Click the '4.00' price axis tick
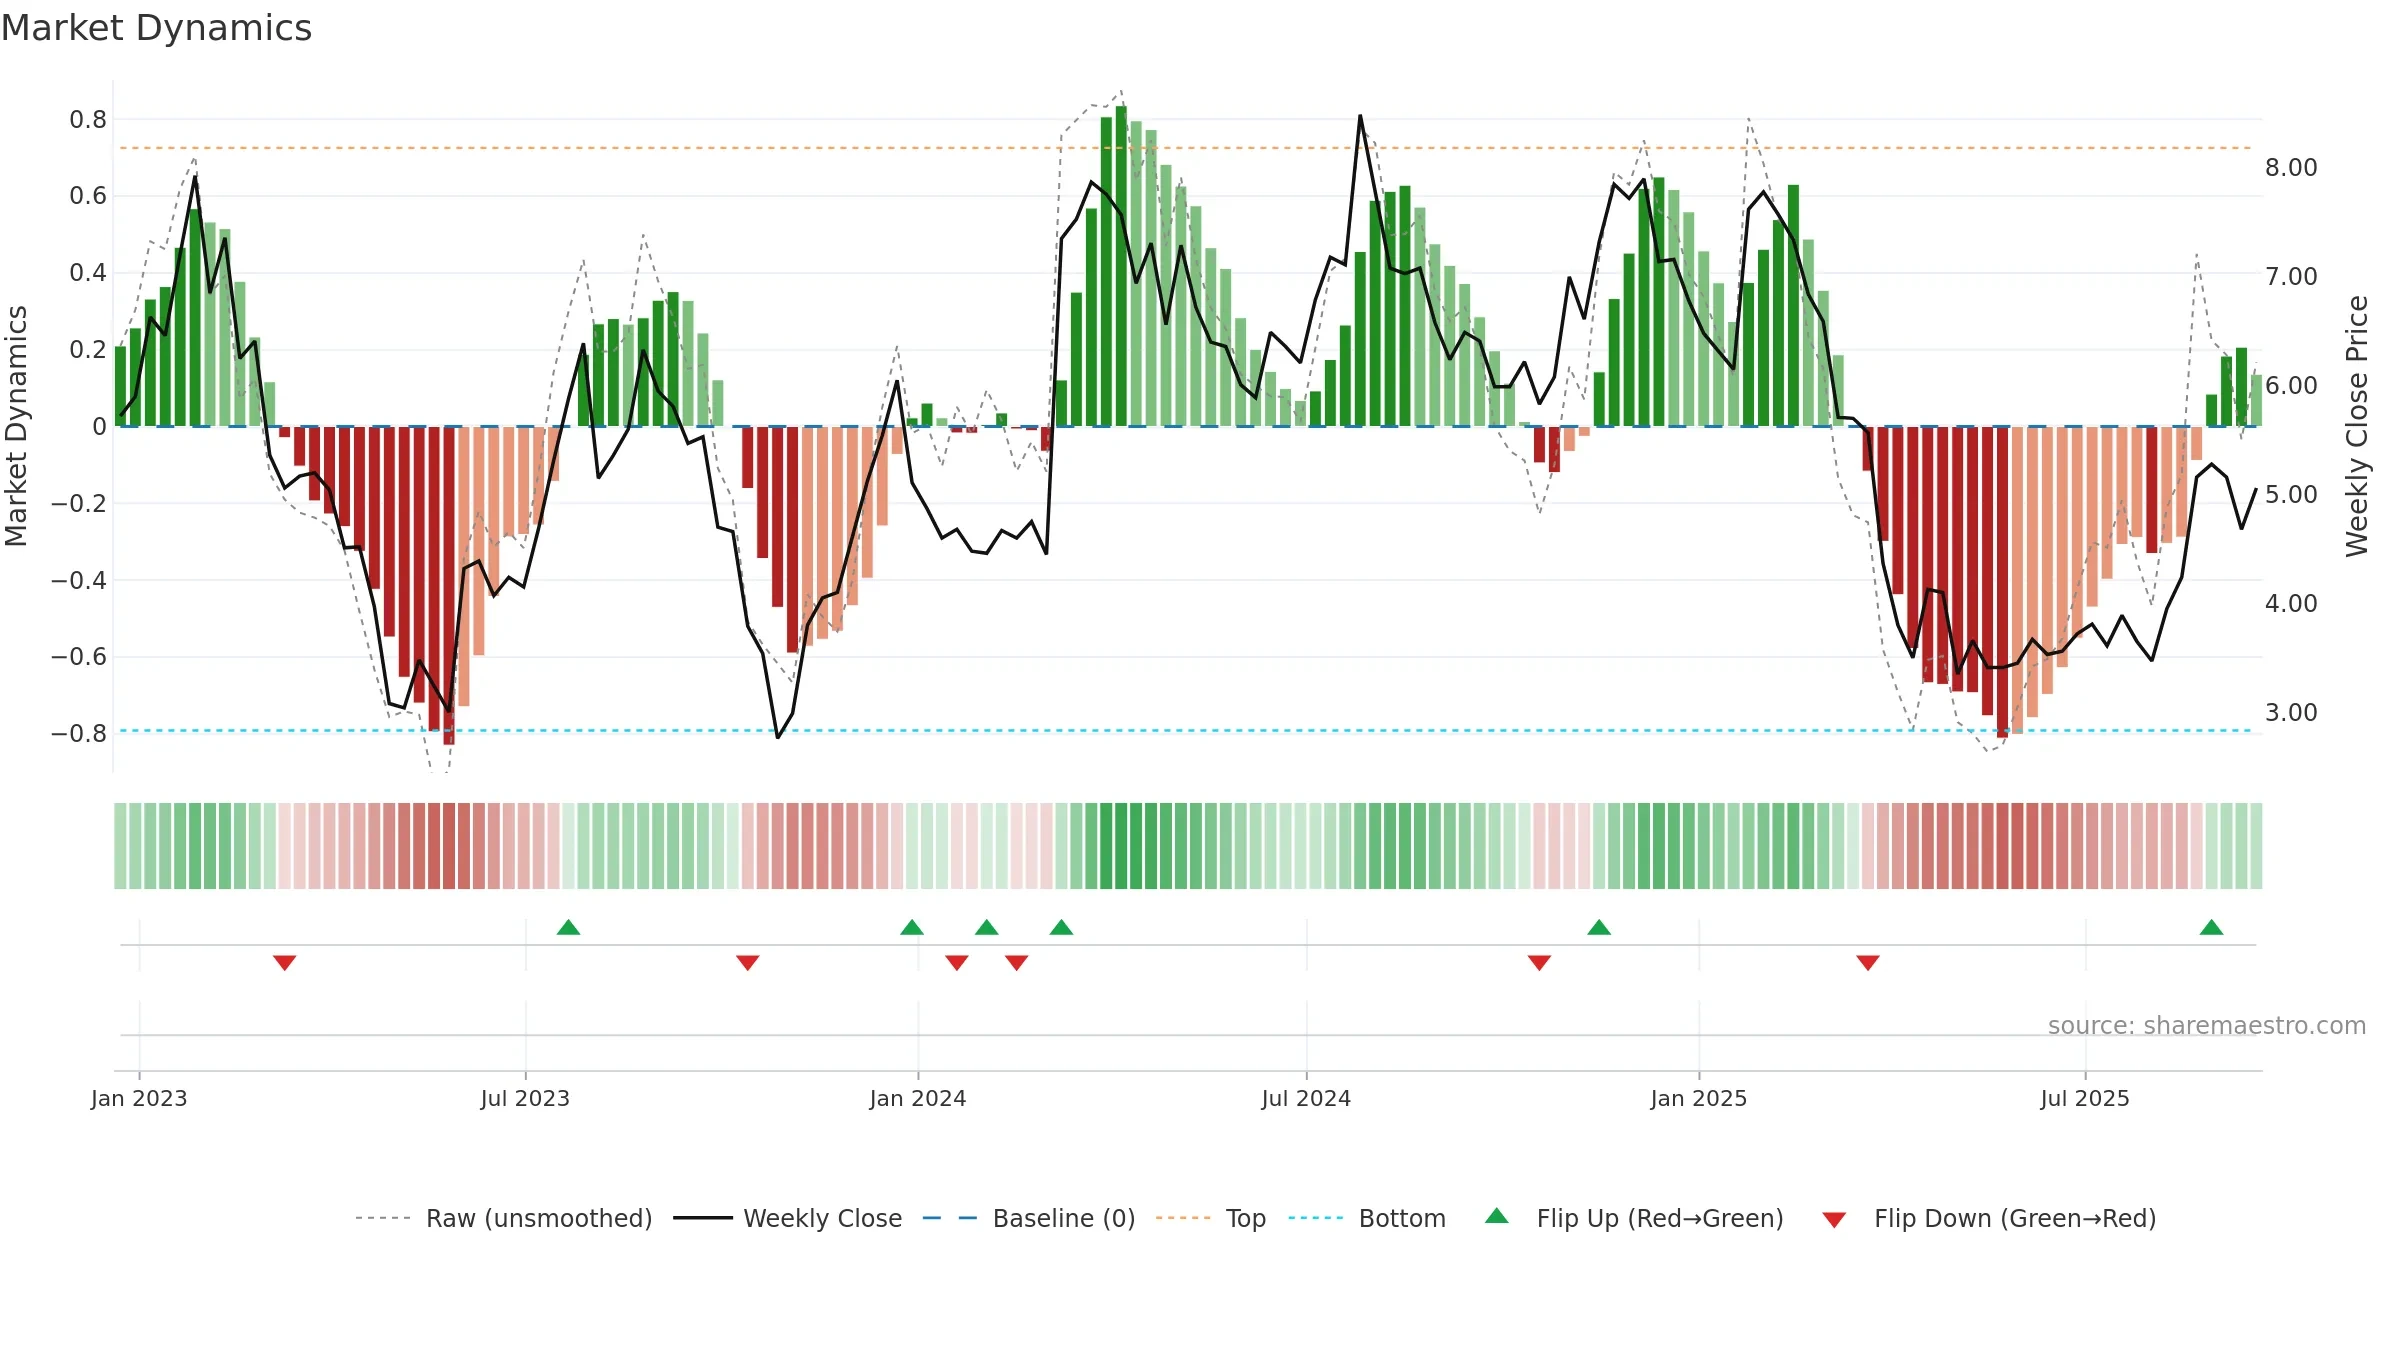This screenshot has height=1350, width=2400. coord(2291,603)
